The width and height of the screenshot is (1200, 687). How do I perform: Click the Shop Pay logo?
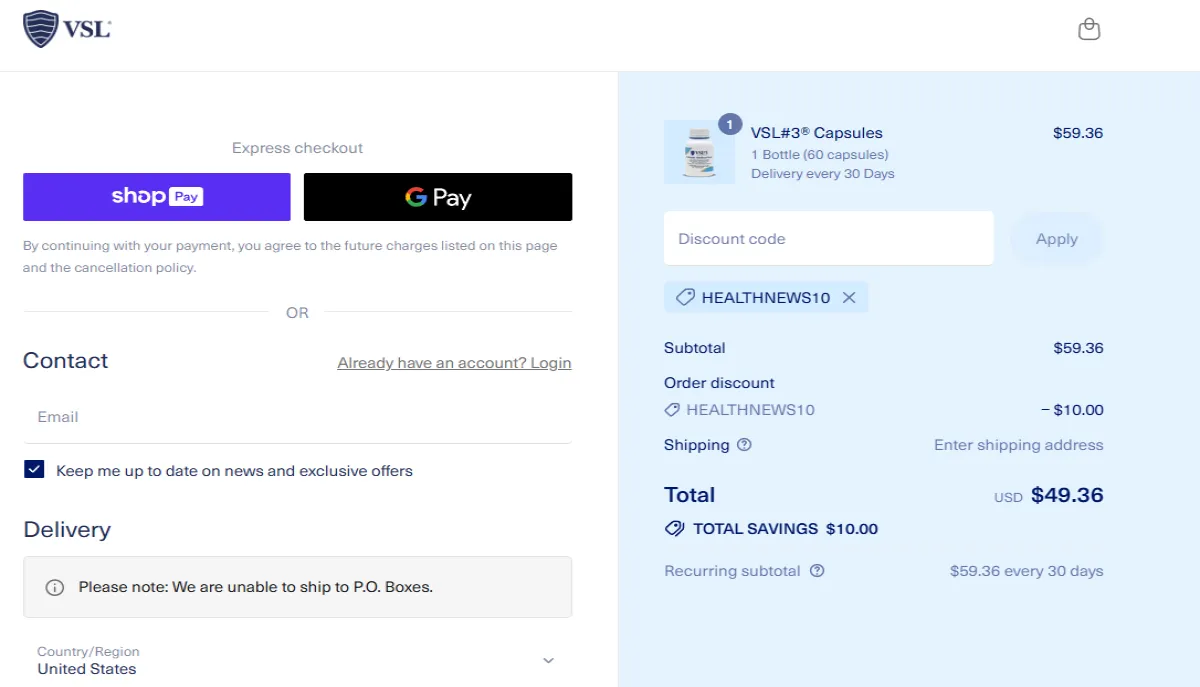point(156,197)
